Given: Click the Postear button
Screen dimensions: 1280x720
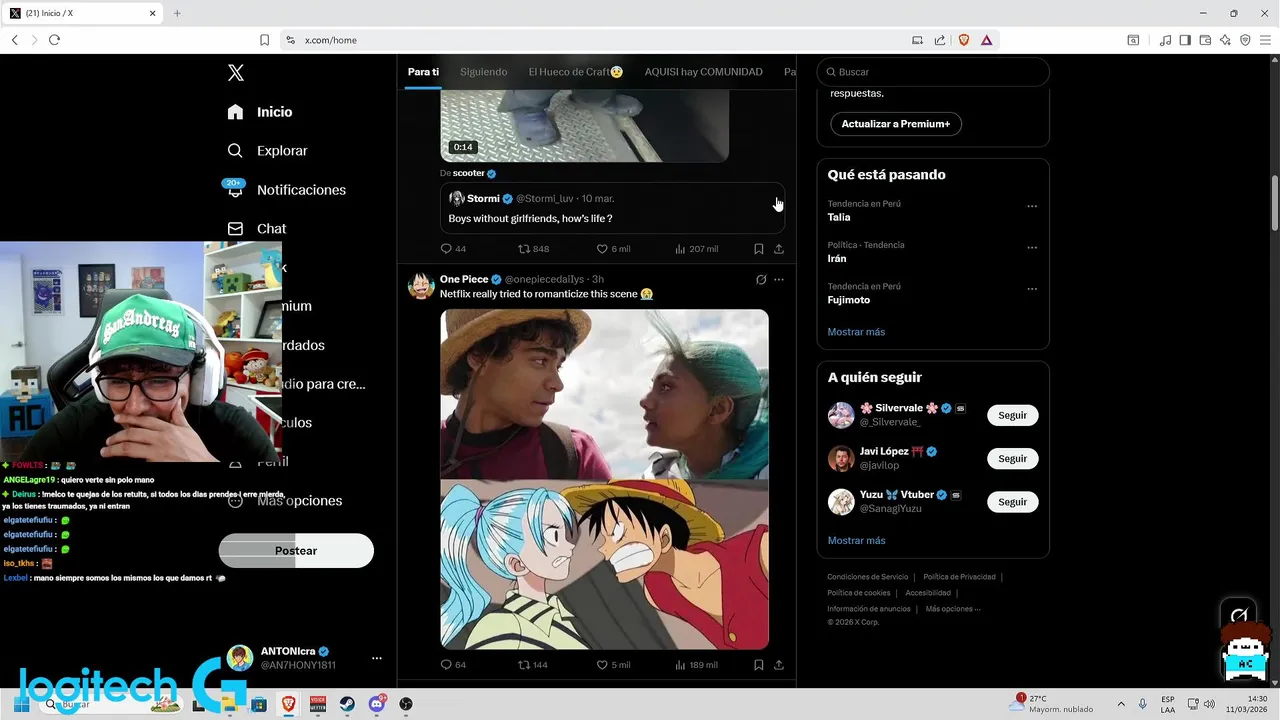Looking at the screenshot, I should pos(296,551).
